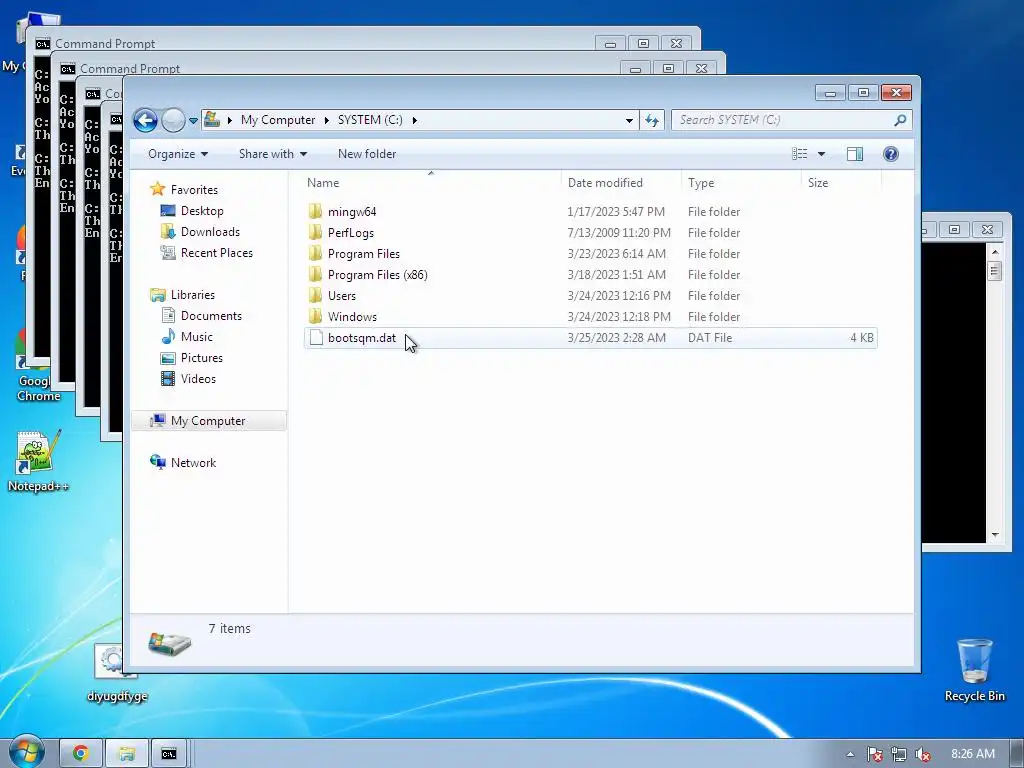Sort by the Date modified column
1024x768 pixels.
click(620, 183)
